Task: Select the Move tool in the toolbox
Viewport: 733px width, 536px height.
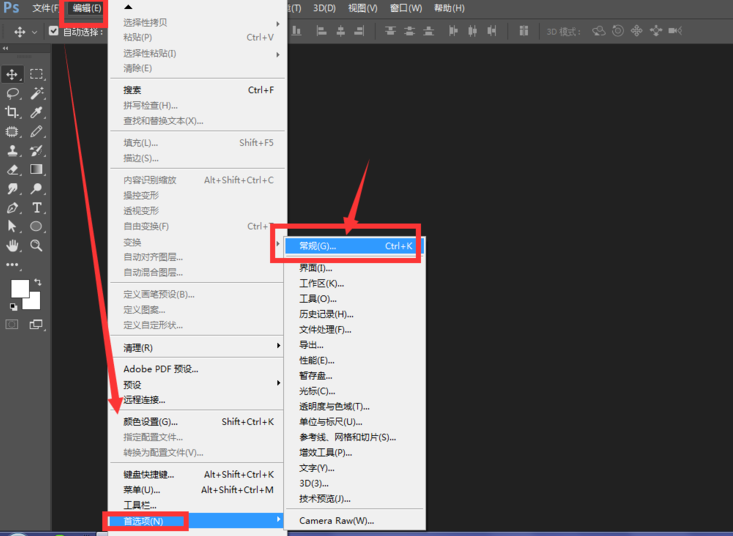Action: (x=12, y=74)
